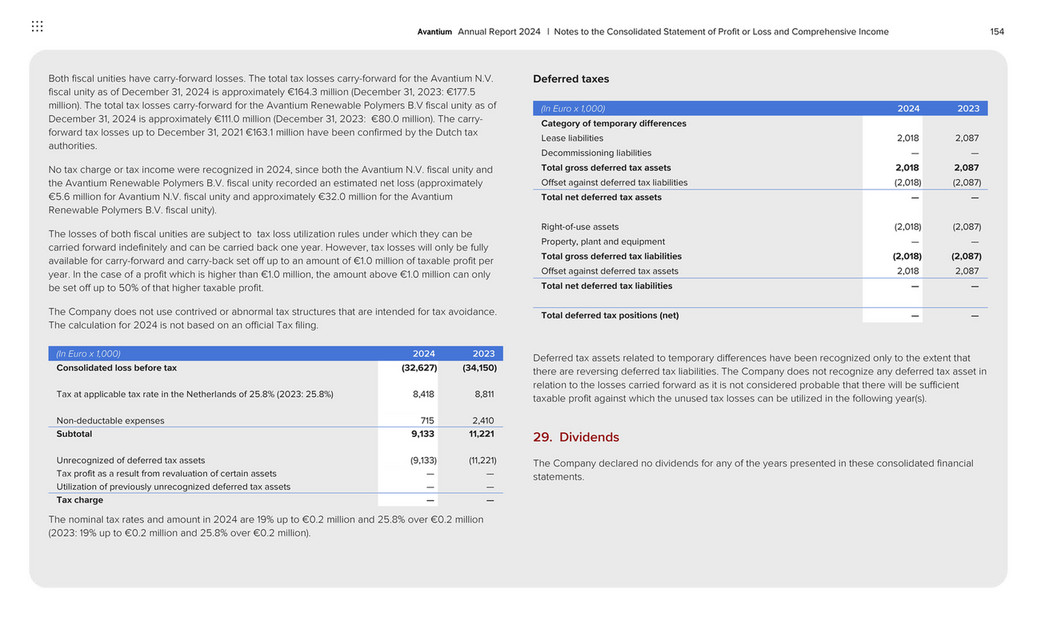Select Offset against deferred tax assets row
The height and width of the screenshot is (617, 1037).
tap(761, 271)
